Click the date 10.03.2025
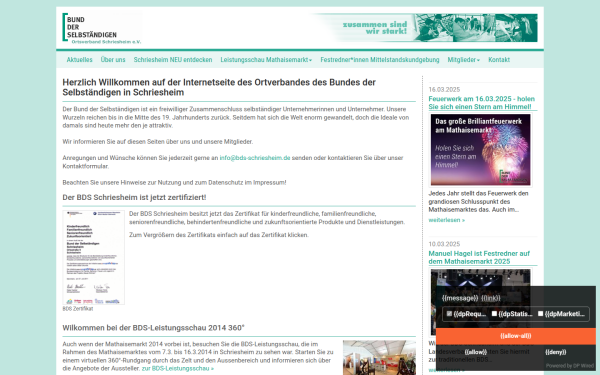The image size is (600, 375). (x=444, y=244)
